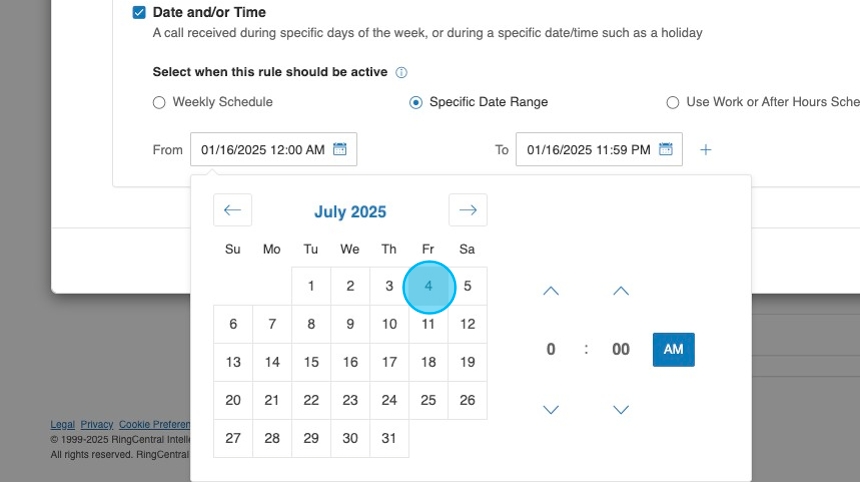Viewport: 860px width, 482px height.
Task: Open the Privacy link in footer
Action: pyautogui.click(x=97, y=425)
